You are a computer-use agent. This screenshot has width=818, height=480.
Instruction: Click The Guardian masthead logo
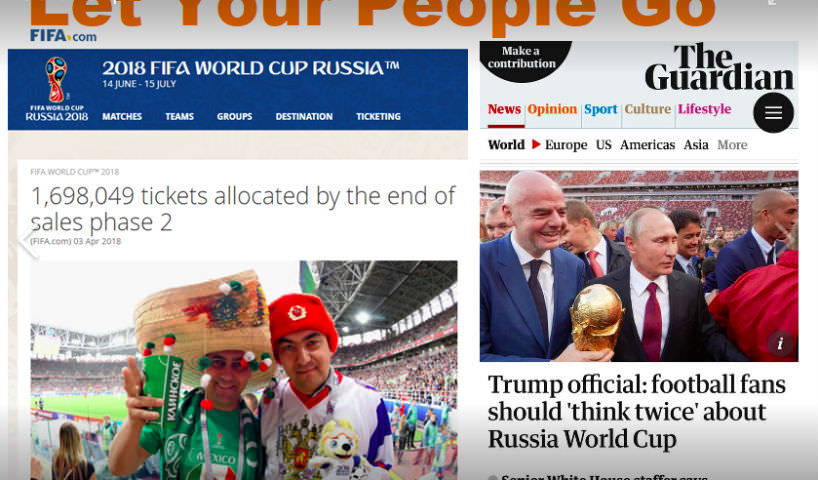719,67
